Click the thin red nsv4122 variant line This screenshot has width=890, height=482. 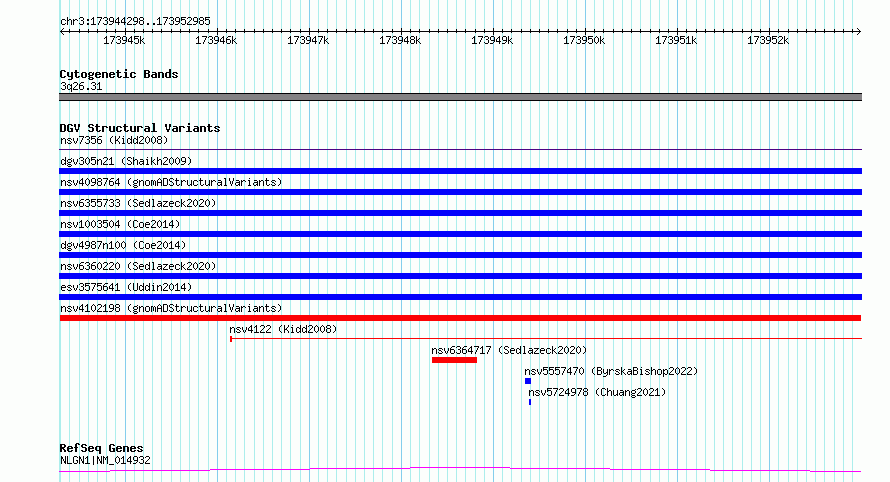click(x=546, y=339)
